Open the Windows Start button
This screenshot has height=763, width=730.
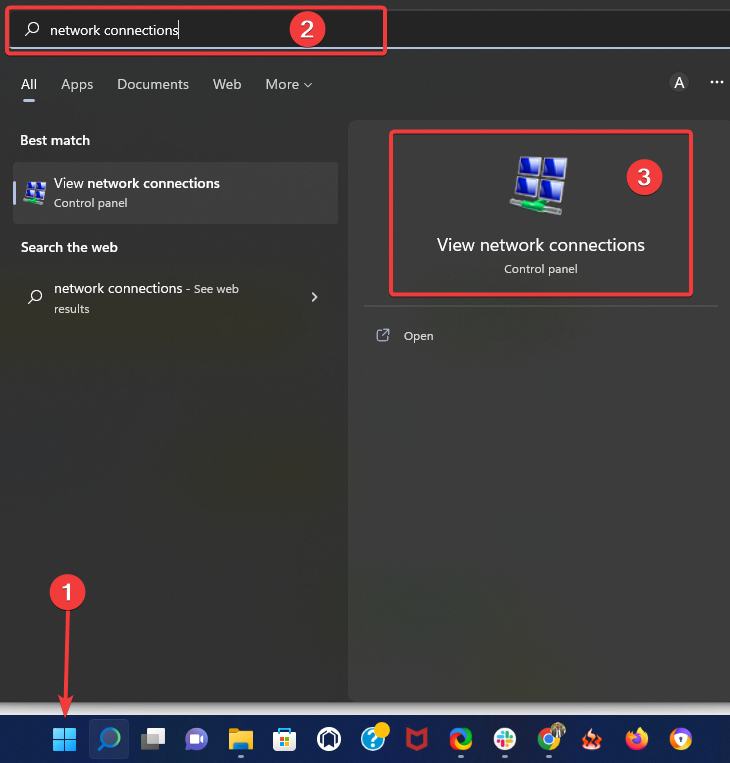pyautogui.click(x=64, y=739)
